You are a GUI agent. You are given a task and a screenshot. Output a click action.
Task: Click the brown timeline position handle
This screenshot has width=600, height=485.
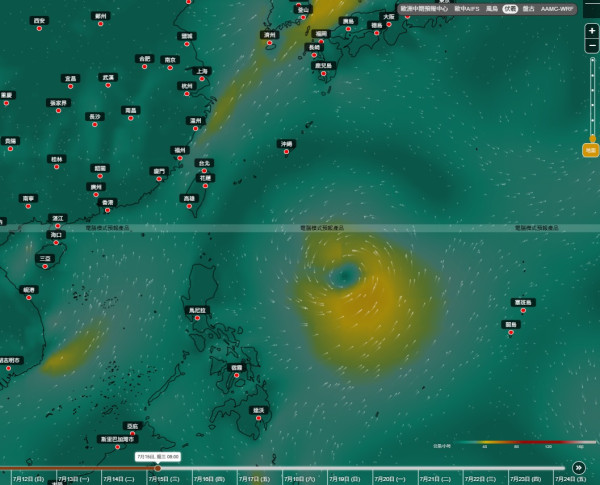click(x=158, y=468)
